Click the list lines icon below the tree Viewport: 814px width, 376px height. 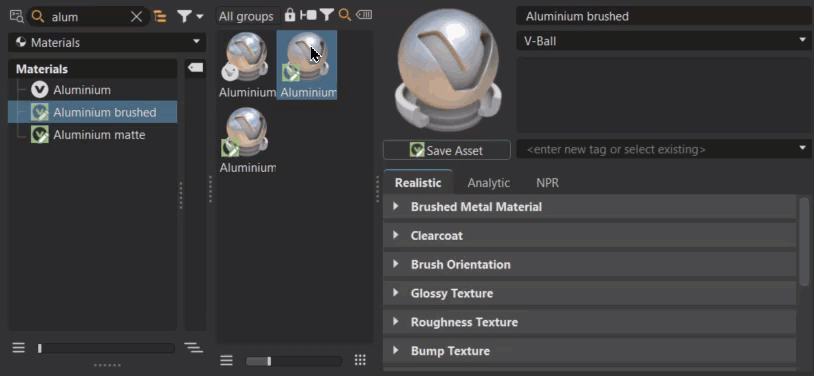click(18, 347)
